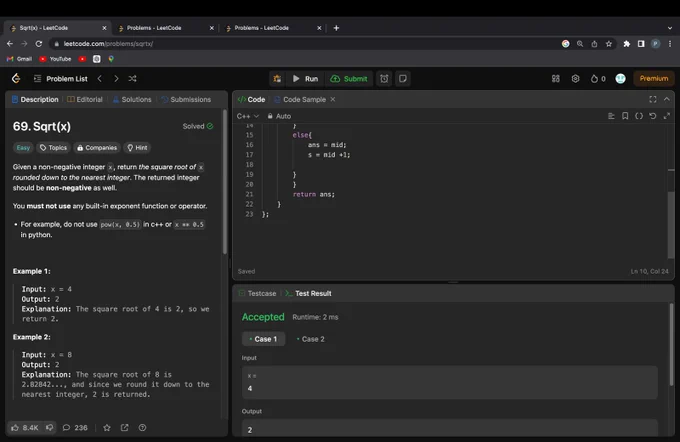Click the Easy difficulty badge

click(x=23, y=147)
